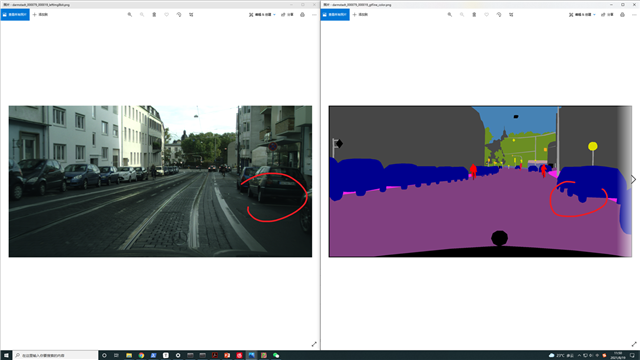Favorite the segmentation image with heart icon
This screenshot has height=360, width=640.
(487, 15)
